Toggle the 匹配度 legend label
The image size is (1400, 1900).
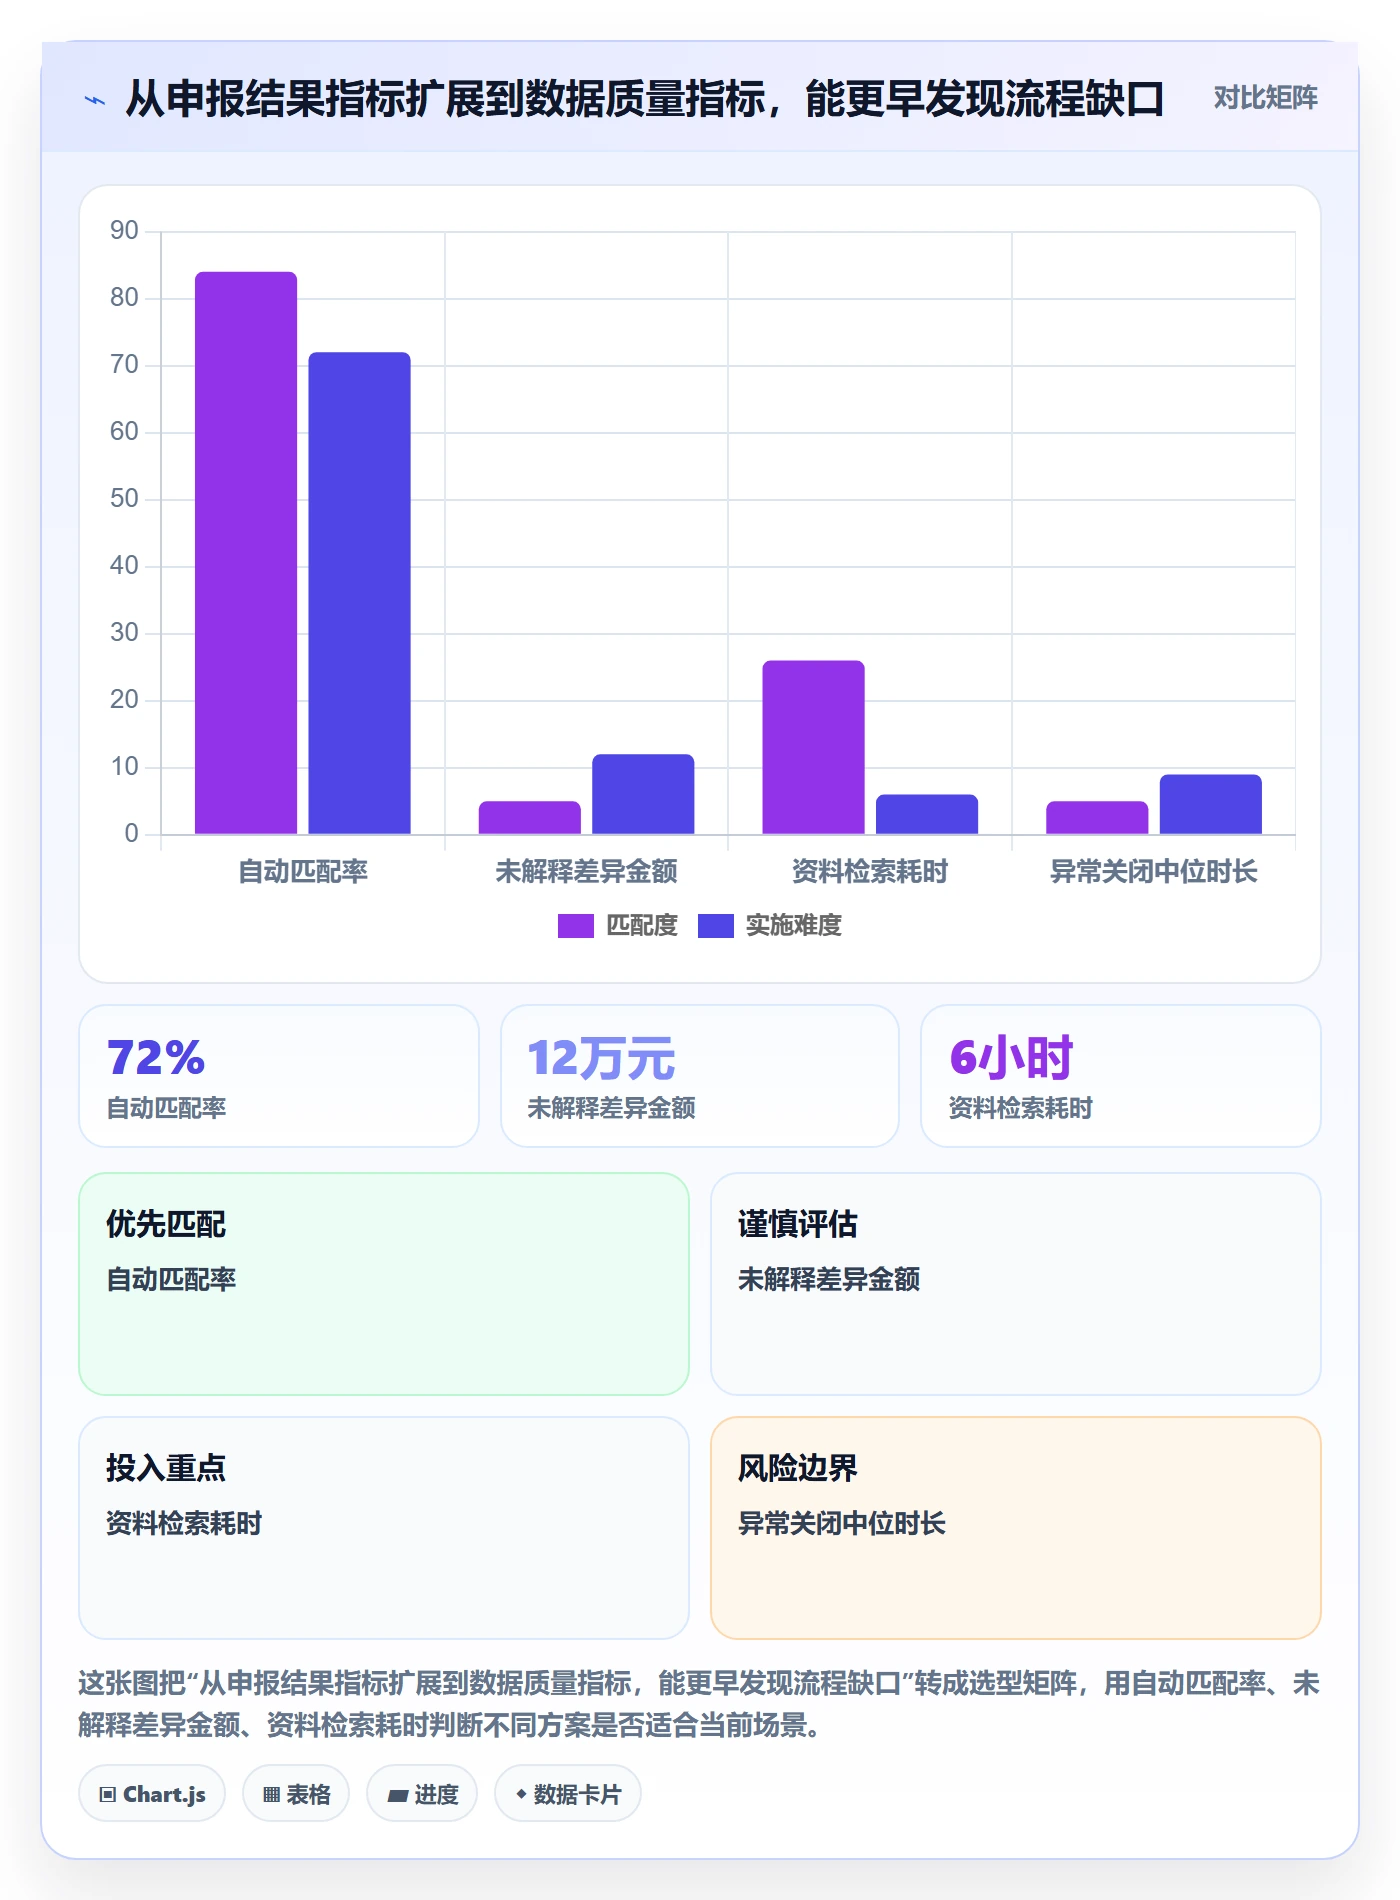point(642,926)
